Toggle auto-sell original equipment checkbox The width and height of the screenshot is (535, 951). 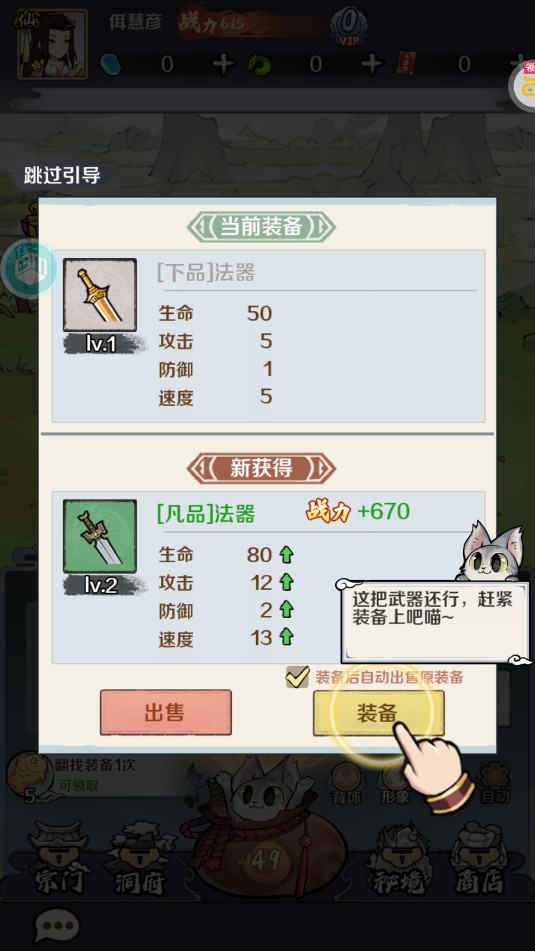point(297,677)
